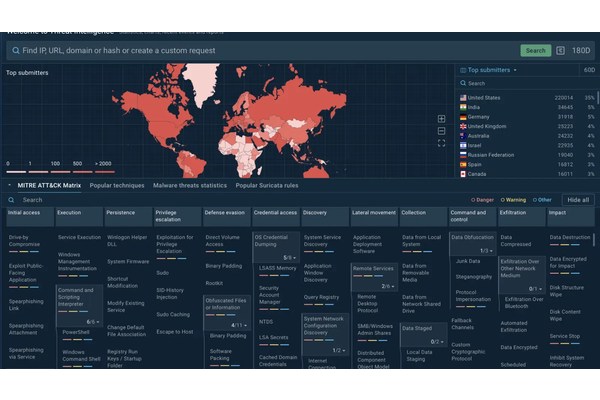Click the India flag icon

(463, 107)
